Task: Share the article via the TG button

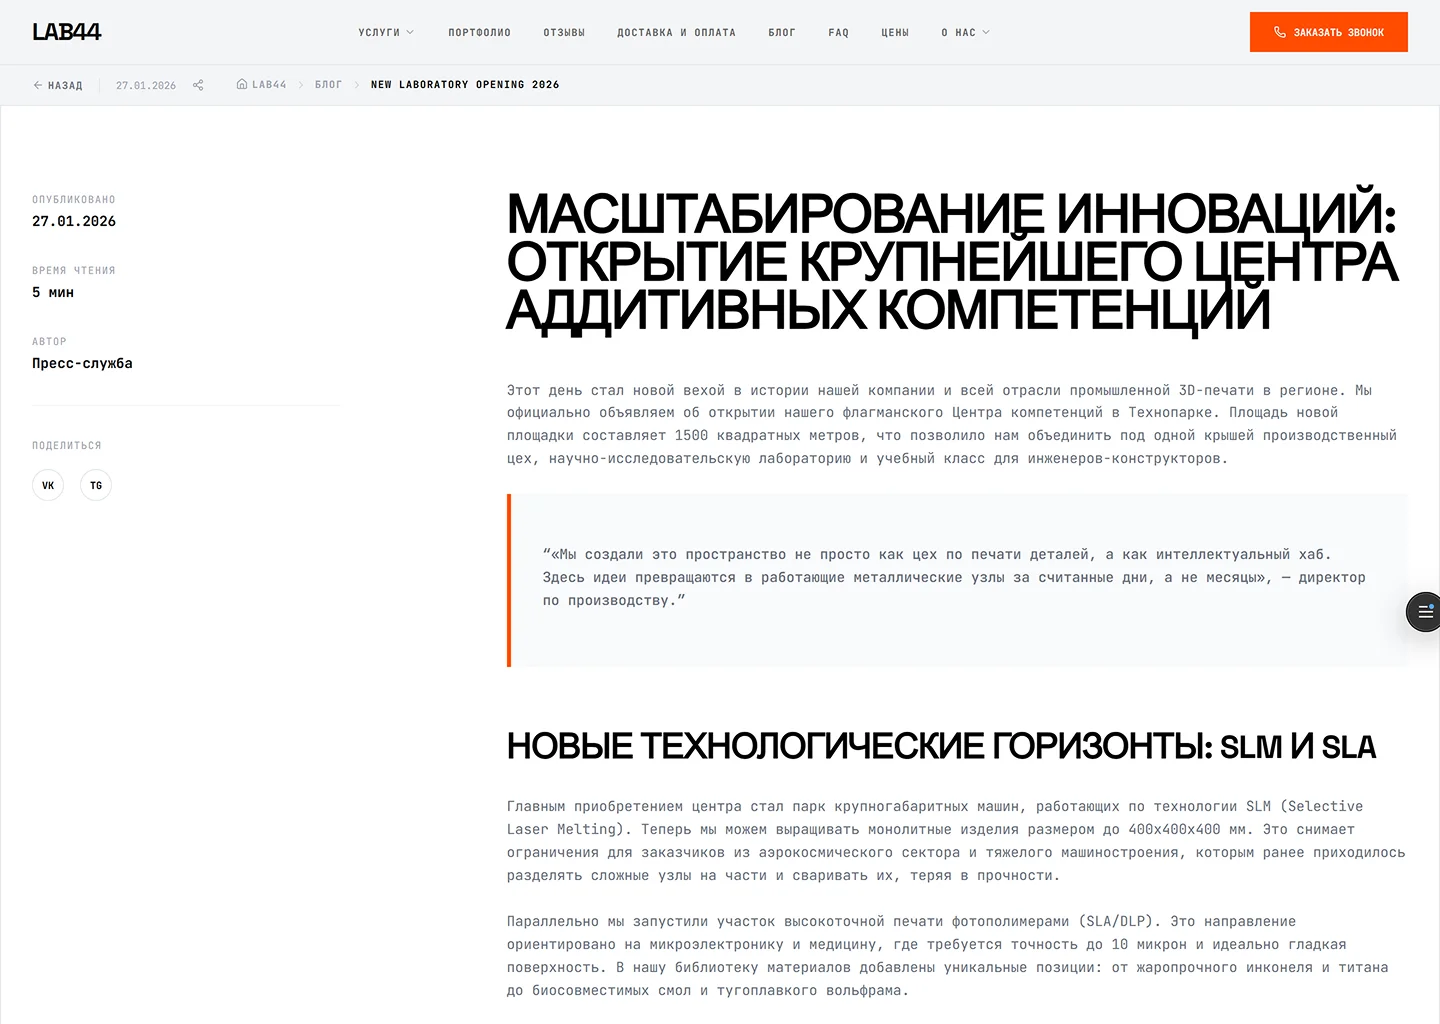Action: [95, 485]
